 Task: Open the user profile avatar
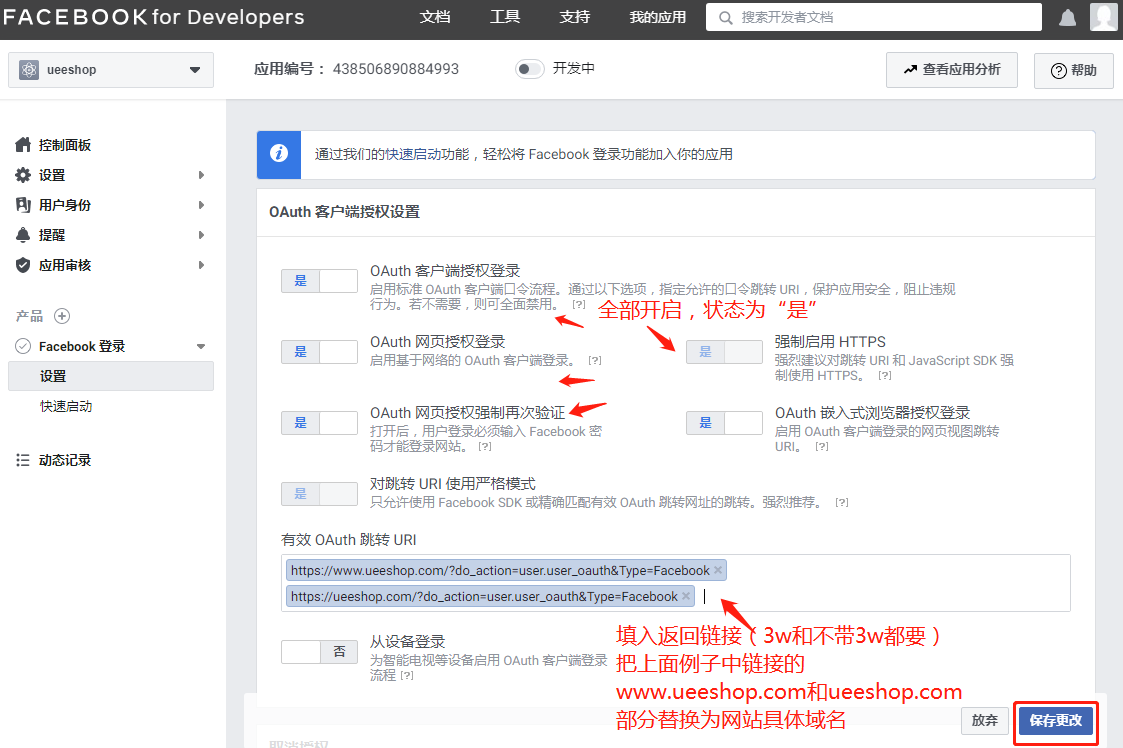(1103, 16)
